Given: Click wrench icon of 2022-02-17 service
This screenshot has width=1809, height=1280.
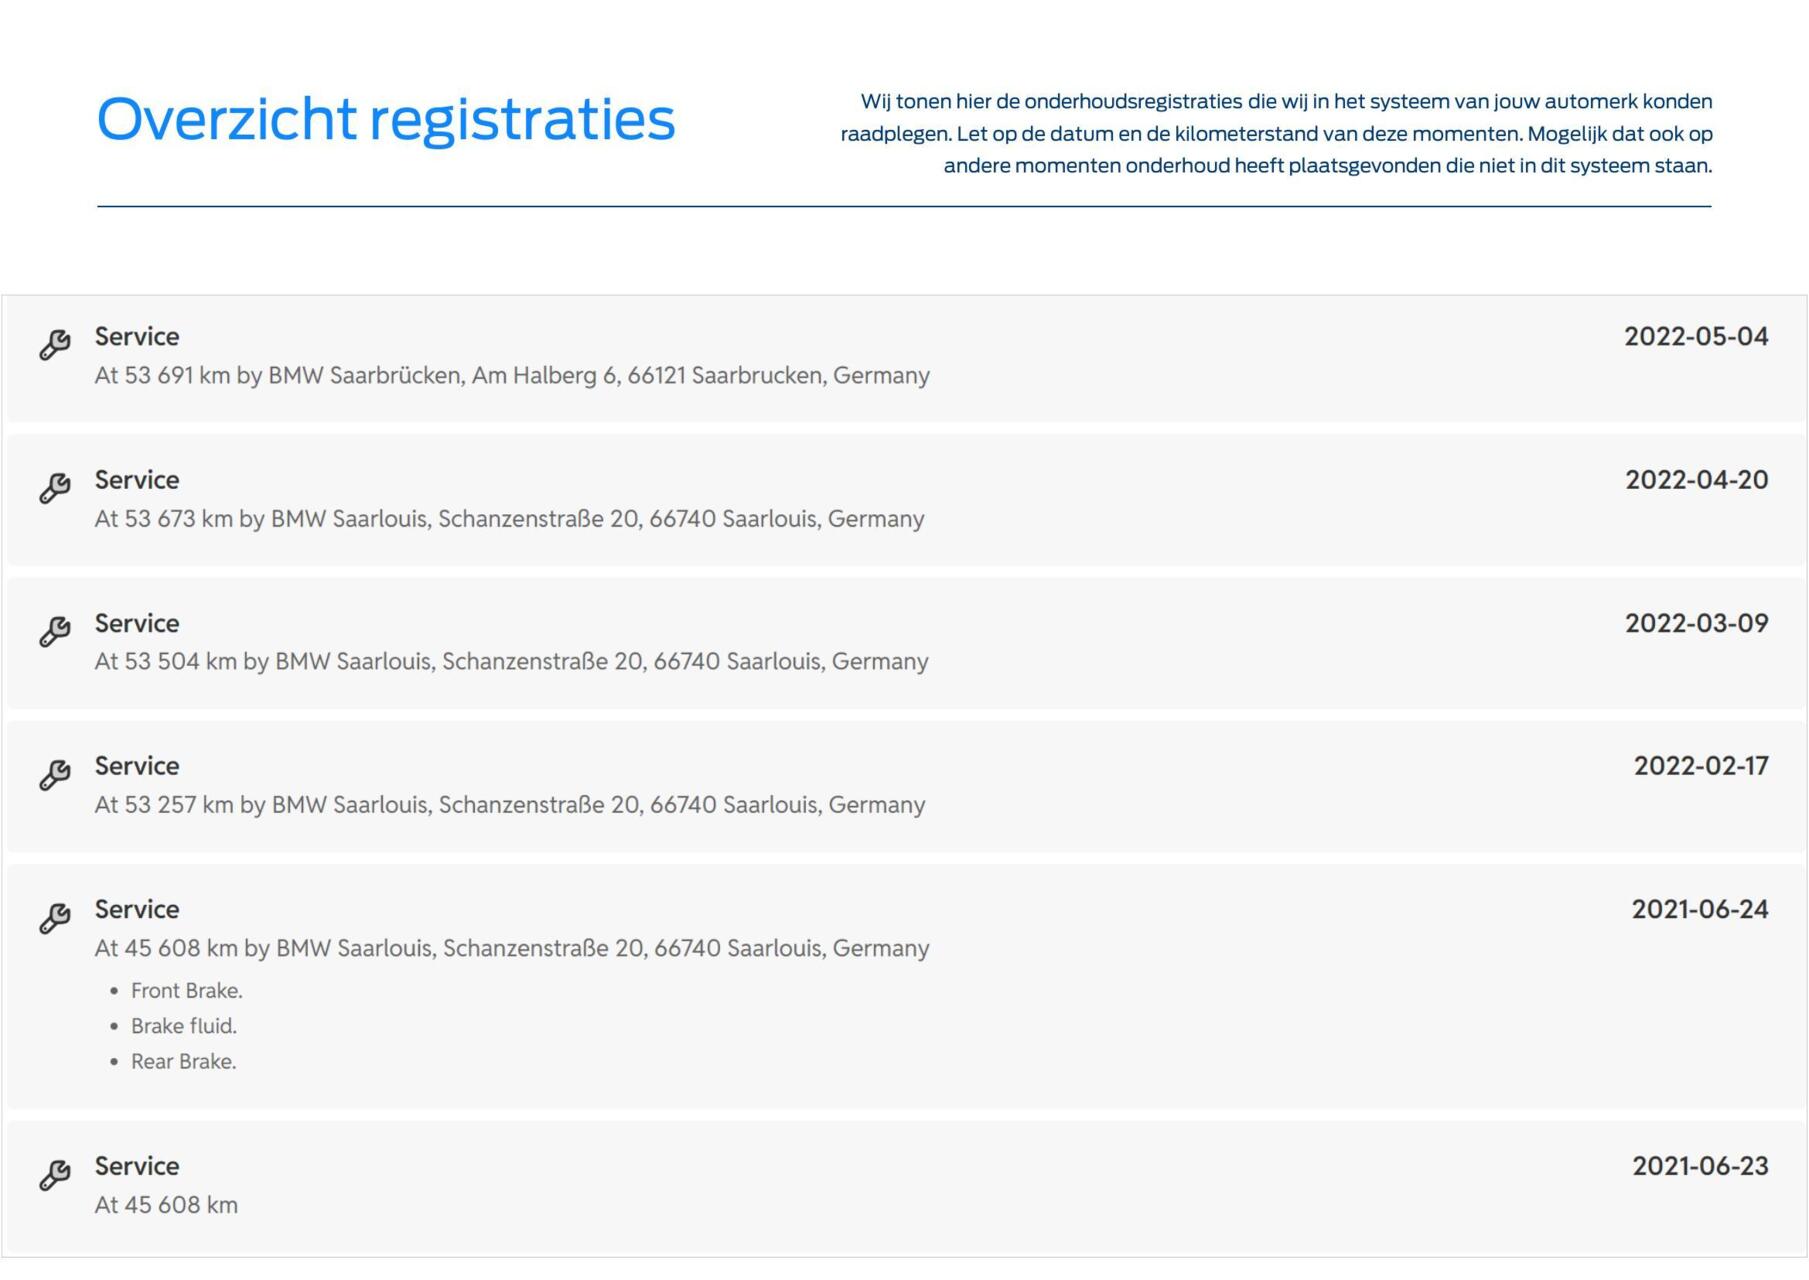Looking at the screenshot, I should pyautogui.click(x=55, y=774).
